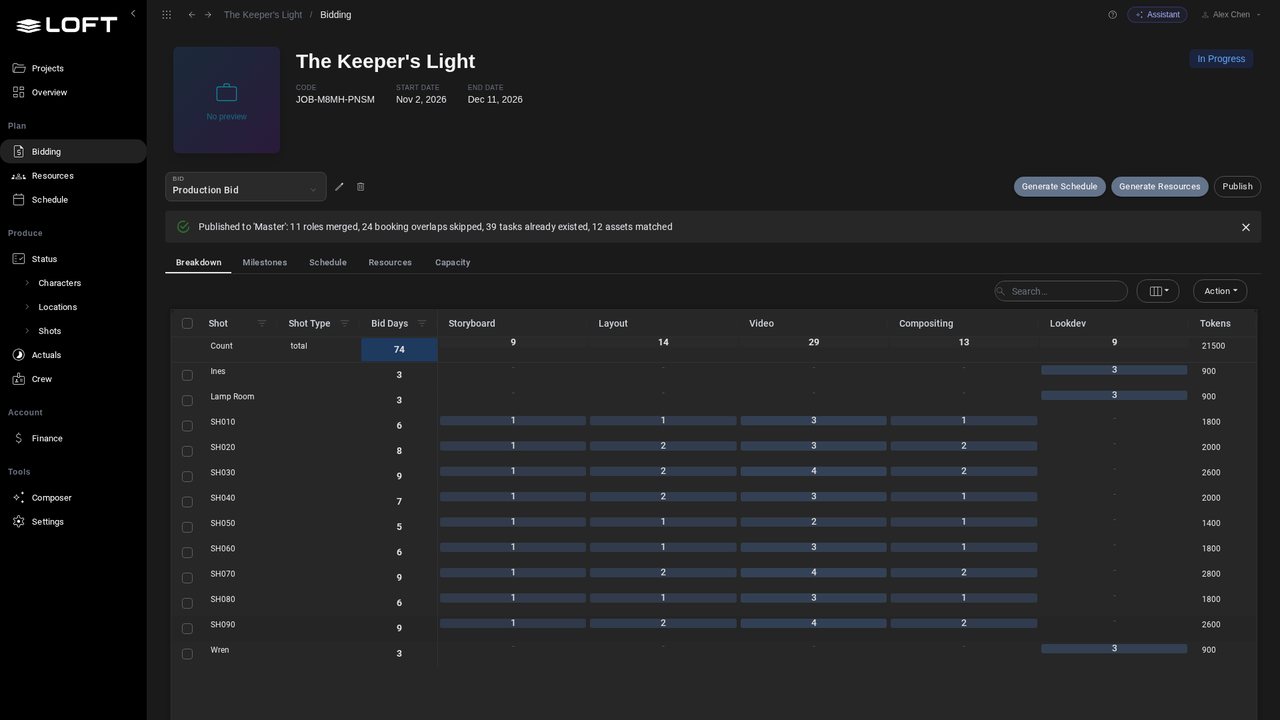This screenshot has height=720, width=1280.
Task: Click the pencil edit bid icon
Action: 339,187
